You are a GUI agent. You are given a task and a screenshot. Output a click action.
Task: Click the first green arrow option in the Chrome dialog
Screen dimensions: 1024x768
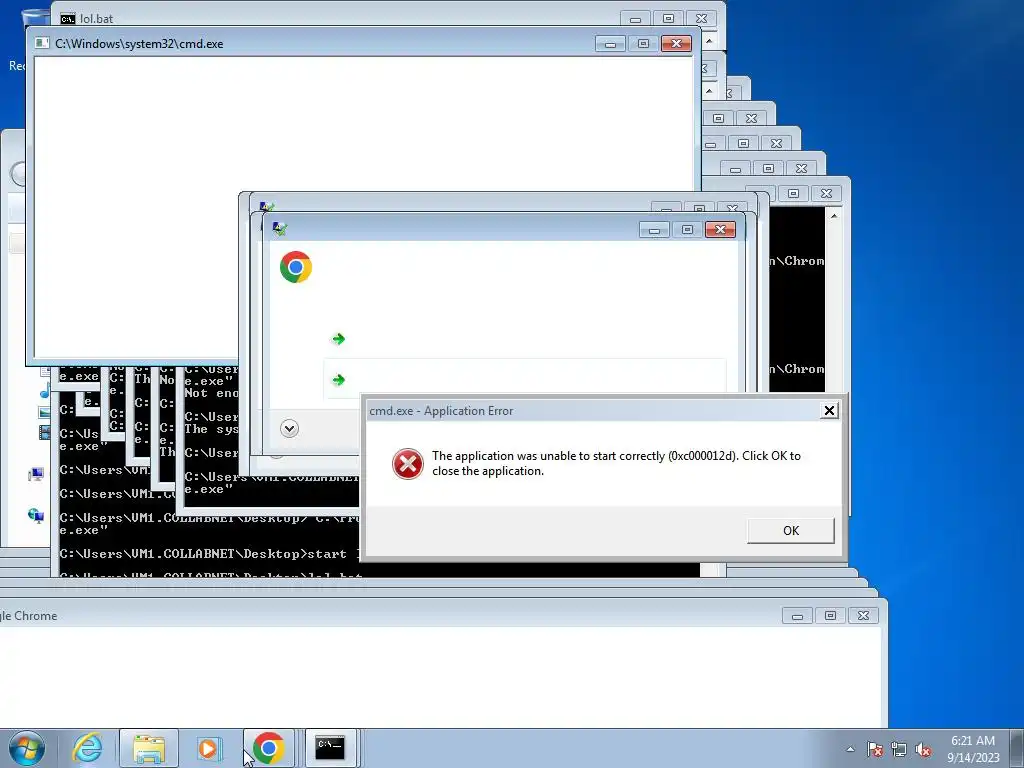pos(338,338)
